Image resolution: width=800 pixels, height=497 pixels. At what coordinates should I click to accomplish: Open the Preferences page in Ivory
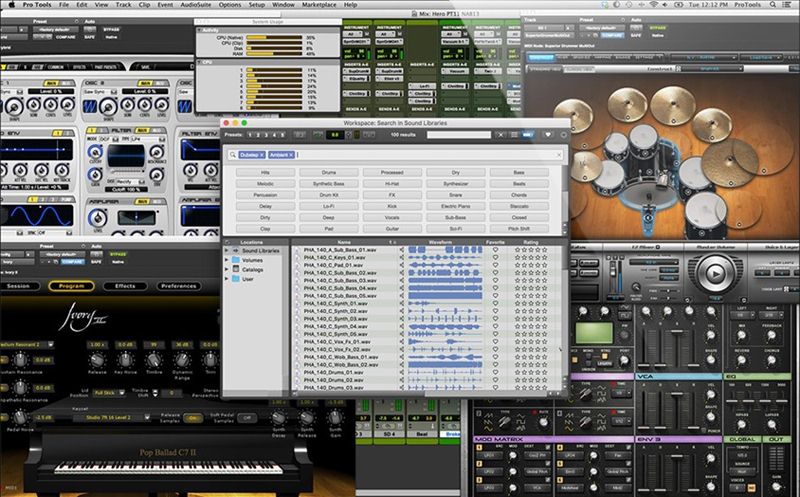[179, 286]
